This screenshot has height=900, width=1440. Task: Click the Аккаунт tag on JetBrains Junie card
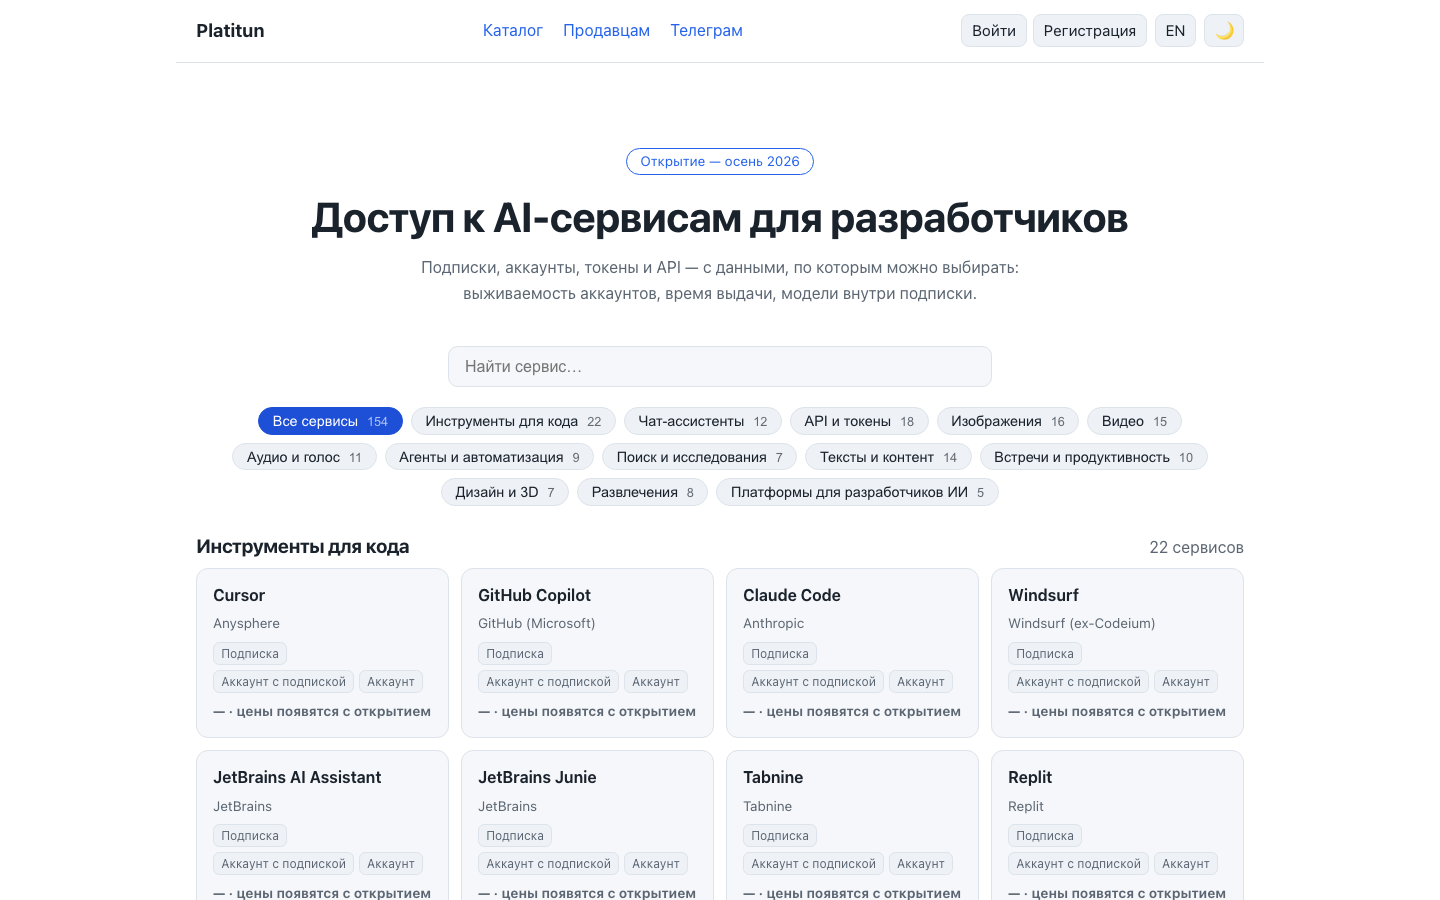(655, 864)
